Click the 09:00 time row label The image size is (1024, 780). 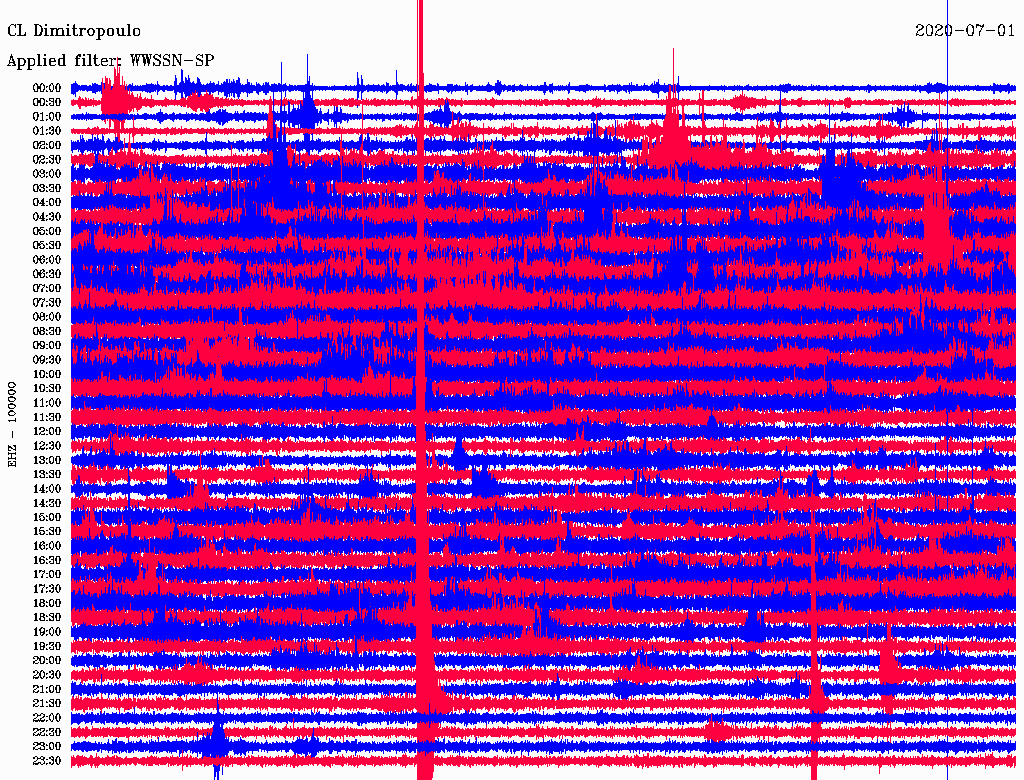click(x=47, y=346)
